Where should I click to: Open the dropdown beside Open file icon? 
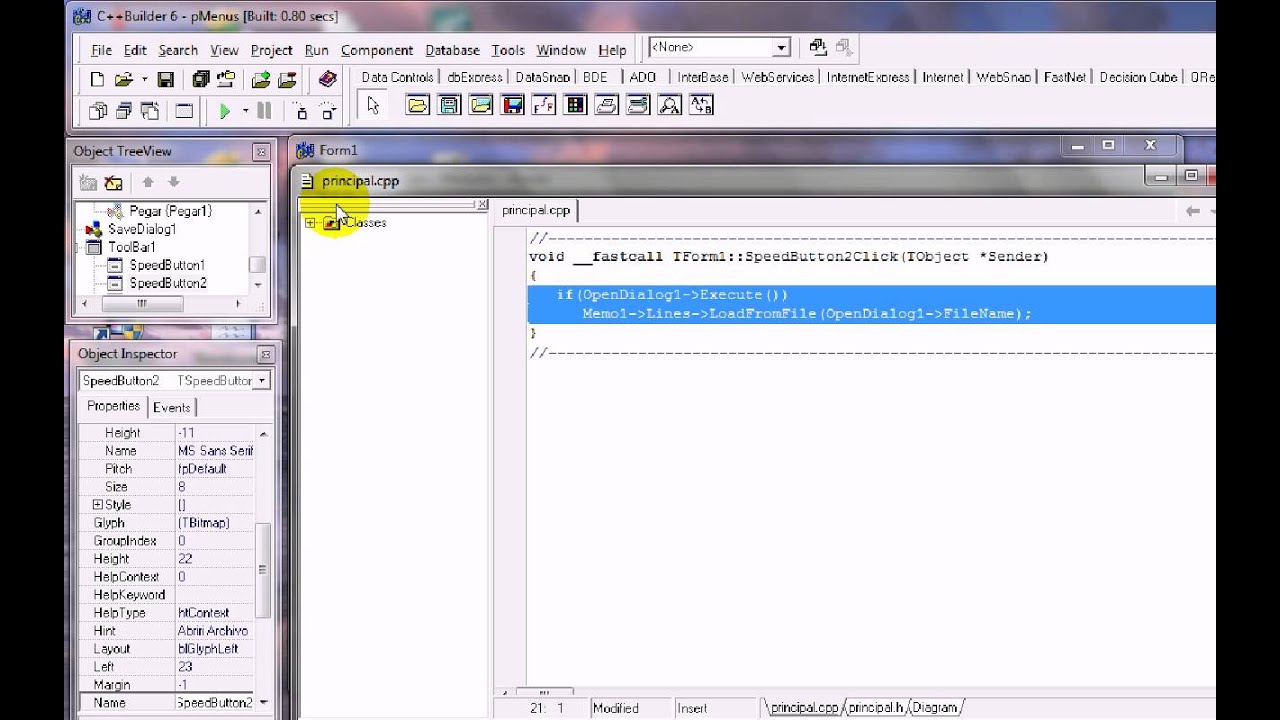point(144,80)
